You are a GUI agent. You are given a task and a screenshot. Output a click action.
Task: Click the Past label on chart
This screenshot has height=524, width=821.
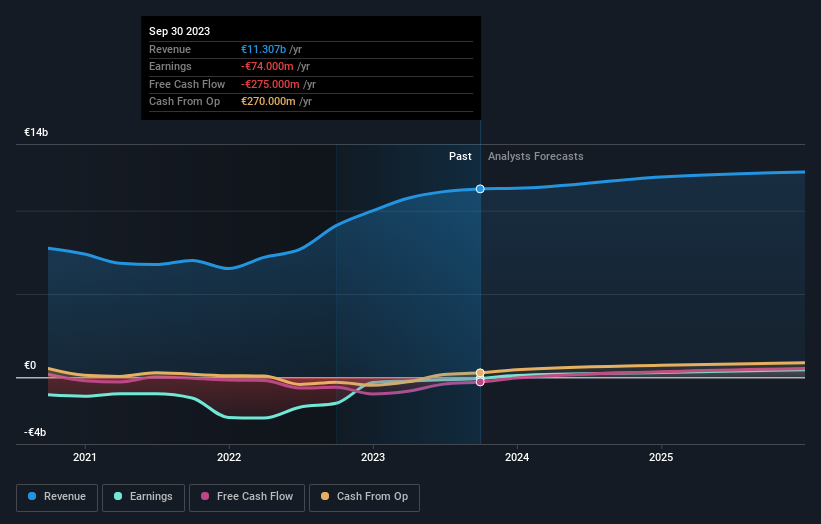[x=460, y=156]
